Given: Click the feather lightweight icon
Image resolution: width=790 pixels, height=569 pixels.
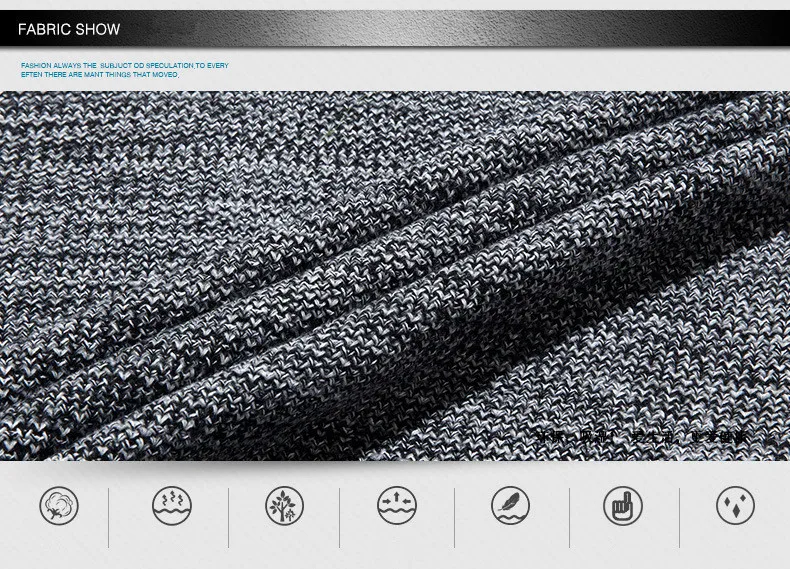Looking at the screenshot, I should [510, 505].
